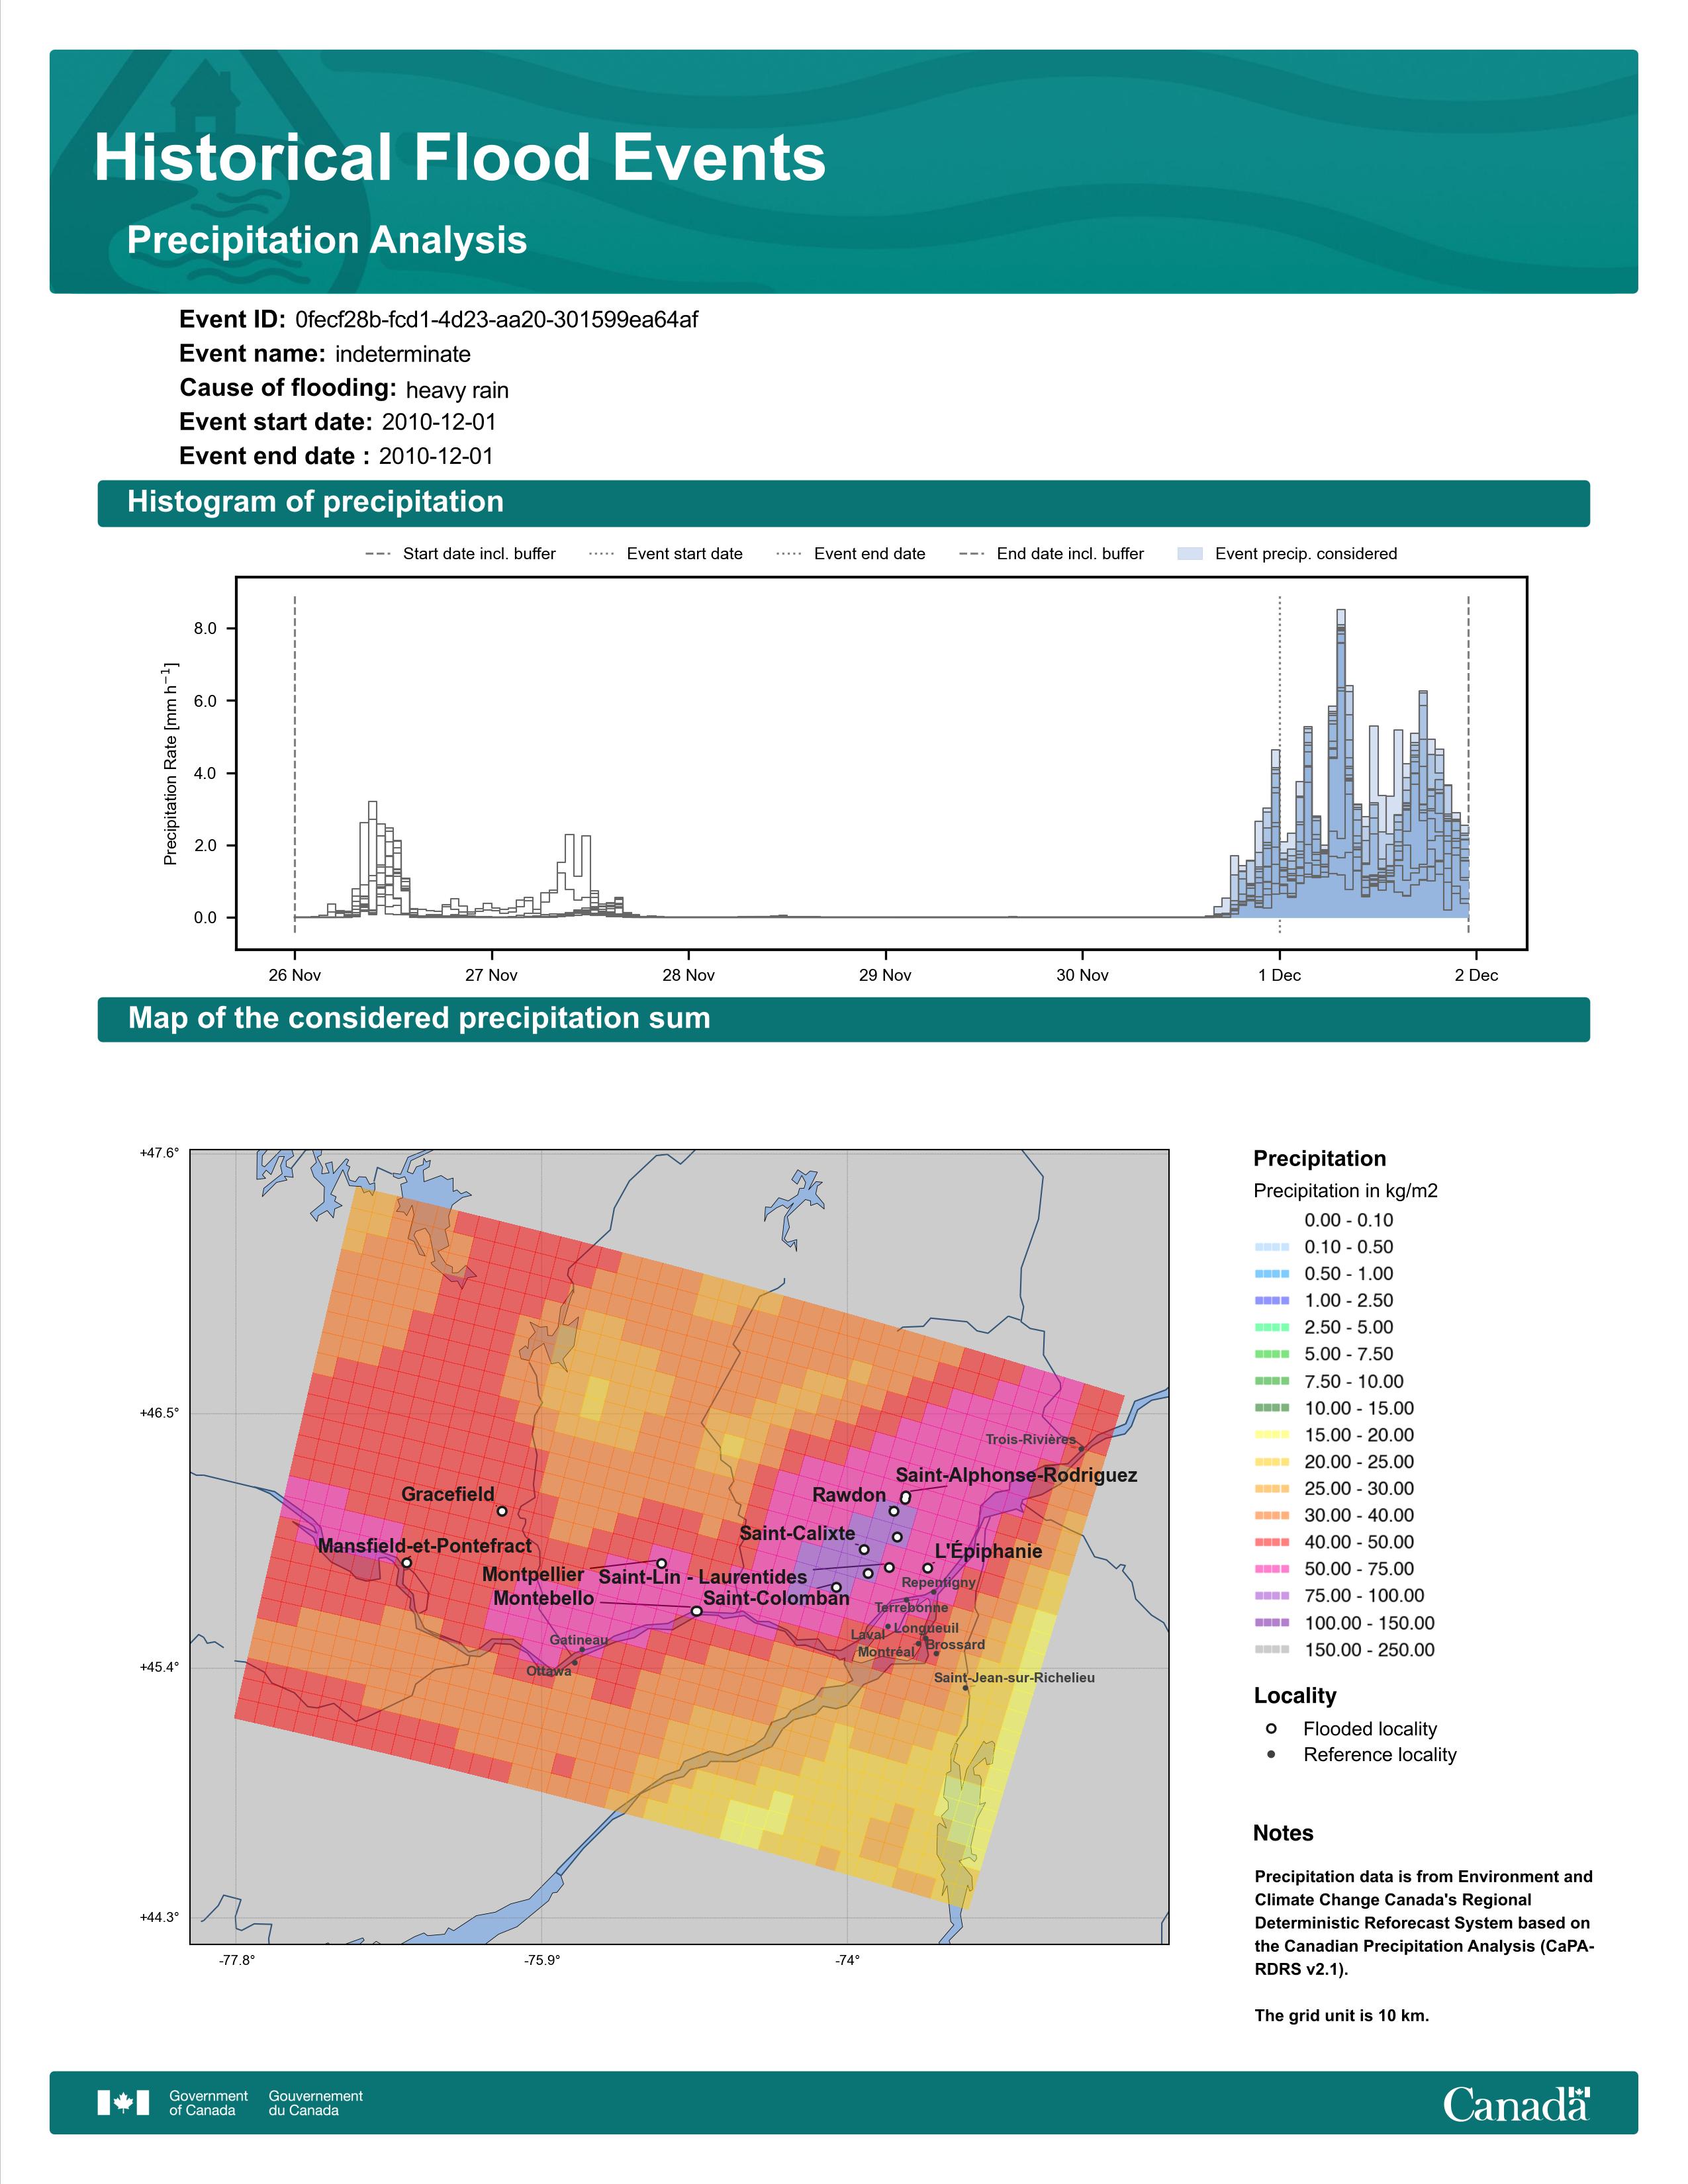1688x2184 pixels.
Task: Click the Trois-Rivières reference point
Action: [1081, 1448]
